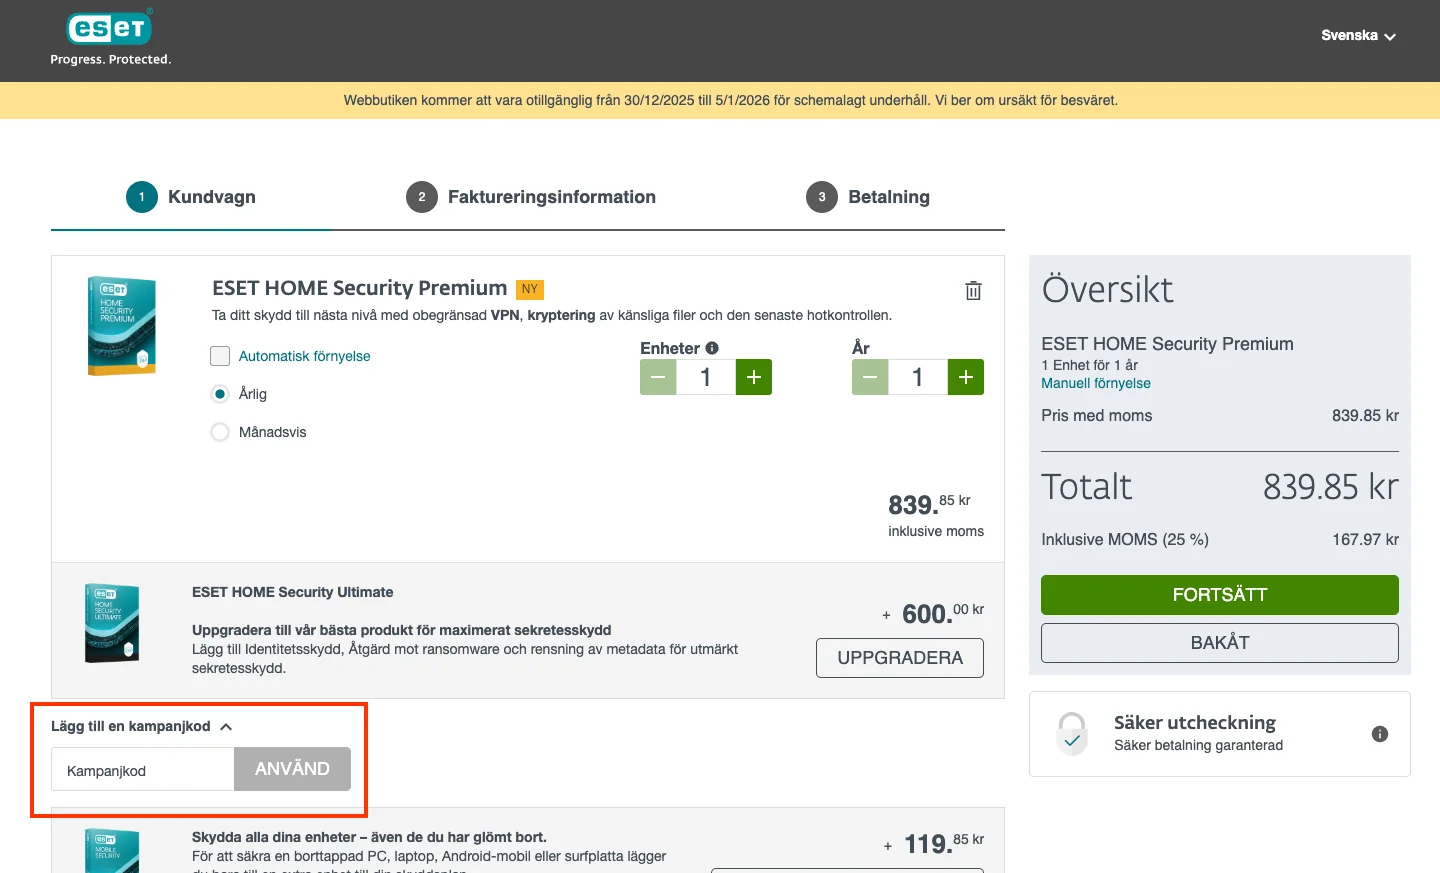
Task: Increase the År count with plus button
Action: coord(965,377)
